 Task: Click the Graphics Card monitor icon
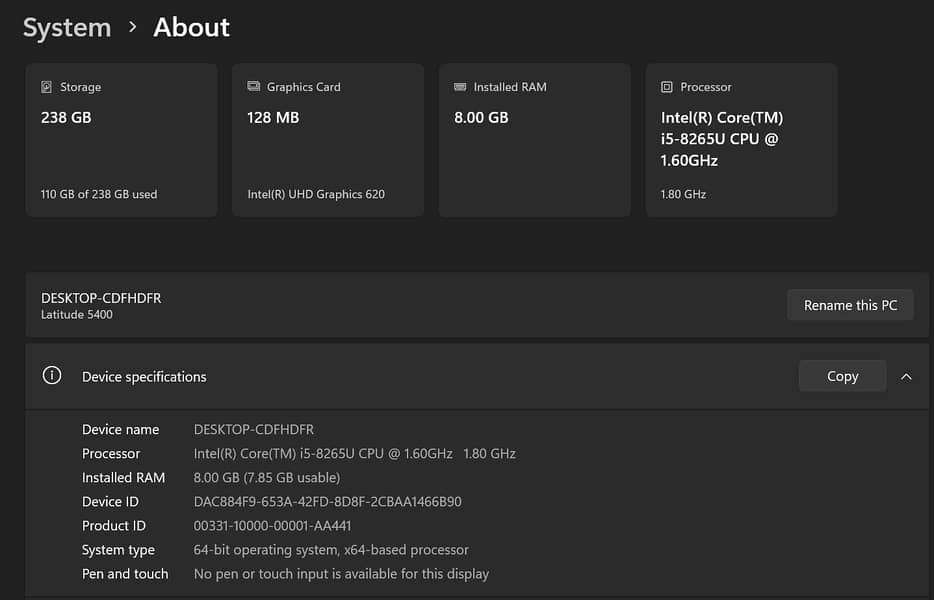tap(253, 87)
